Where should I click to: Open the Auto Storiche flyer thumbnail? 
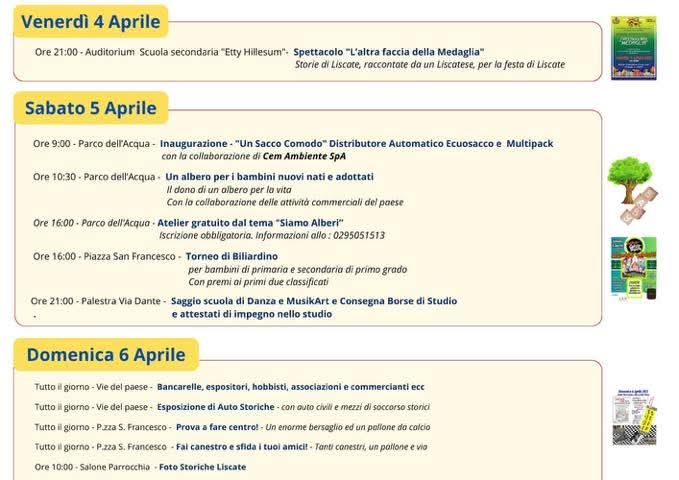pyautogui.click(x=634, y=417)
